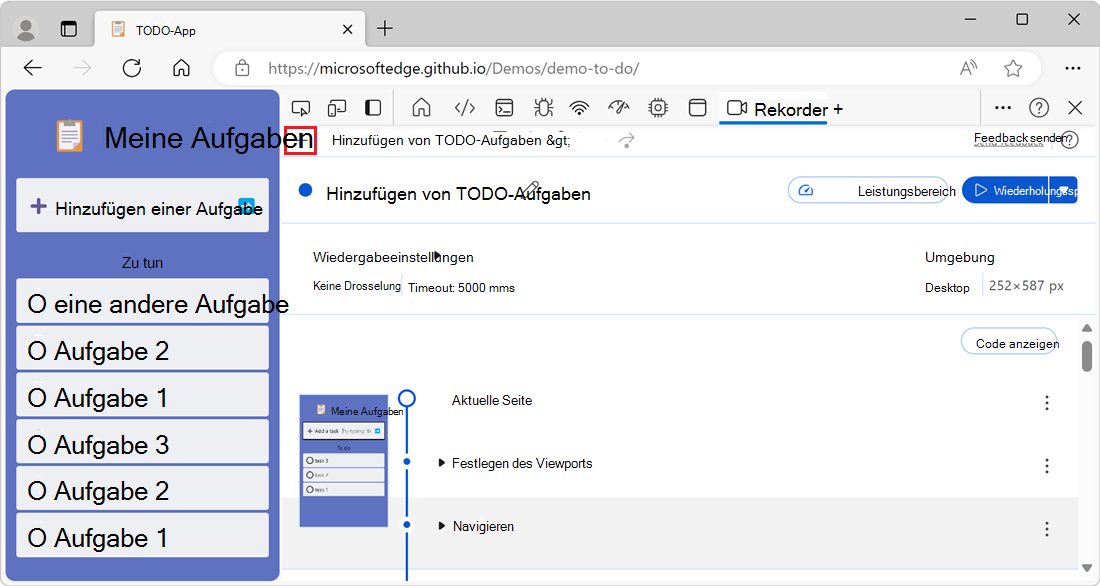The width and height of the screenshot is (1100, 586).
Task: Open the Console panel icon
Action: click(504, 107)
